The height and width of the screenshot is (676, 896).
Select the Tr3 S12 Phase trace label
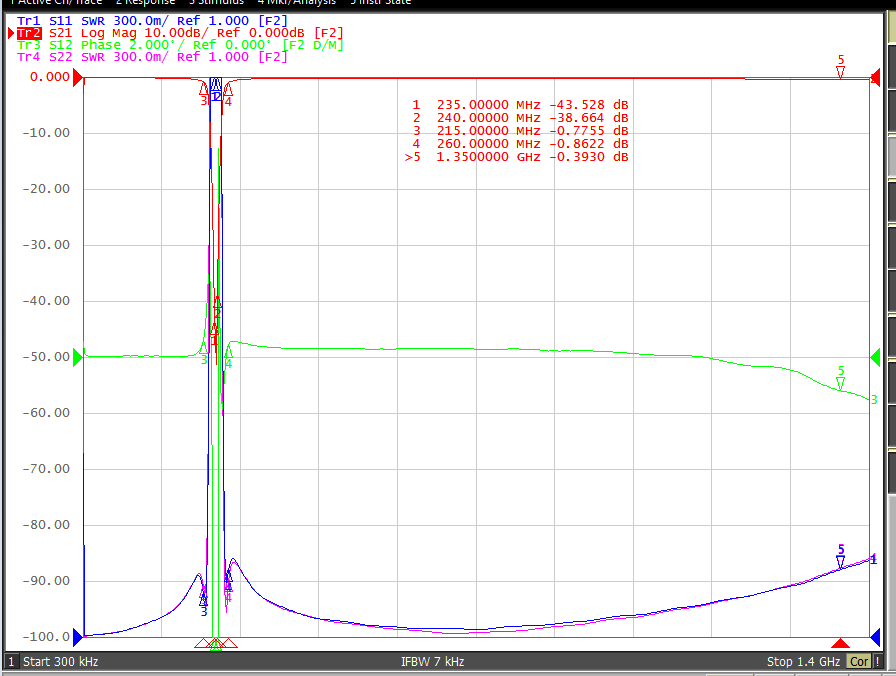click(x=180, y=45)
